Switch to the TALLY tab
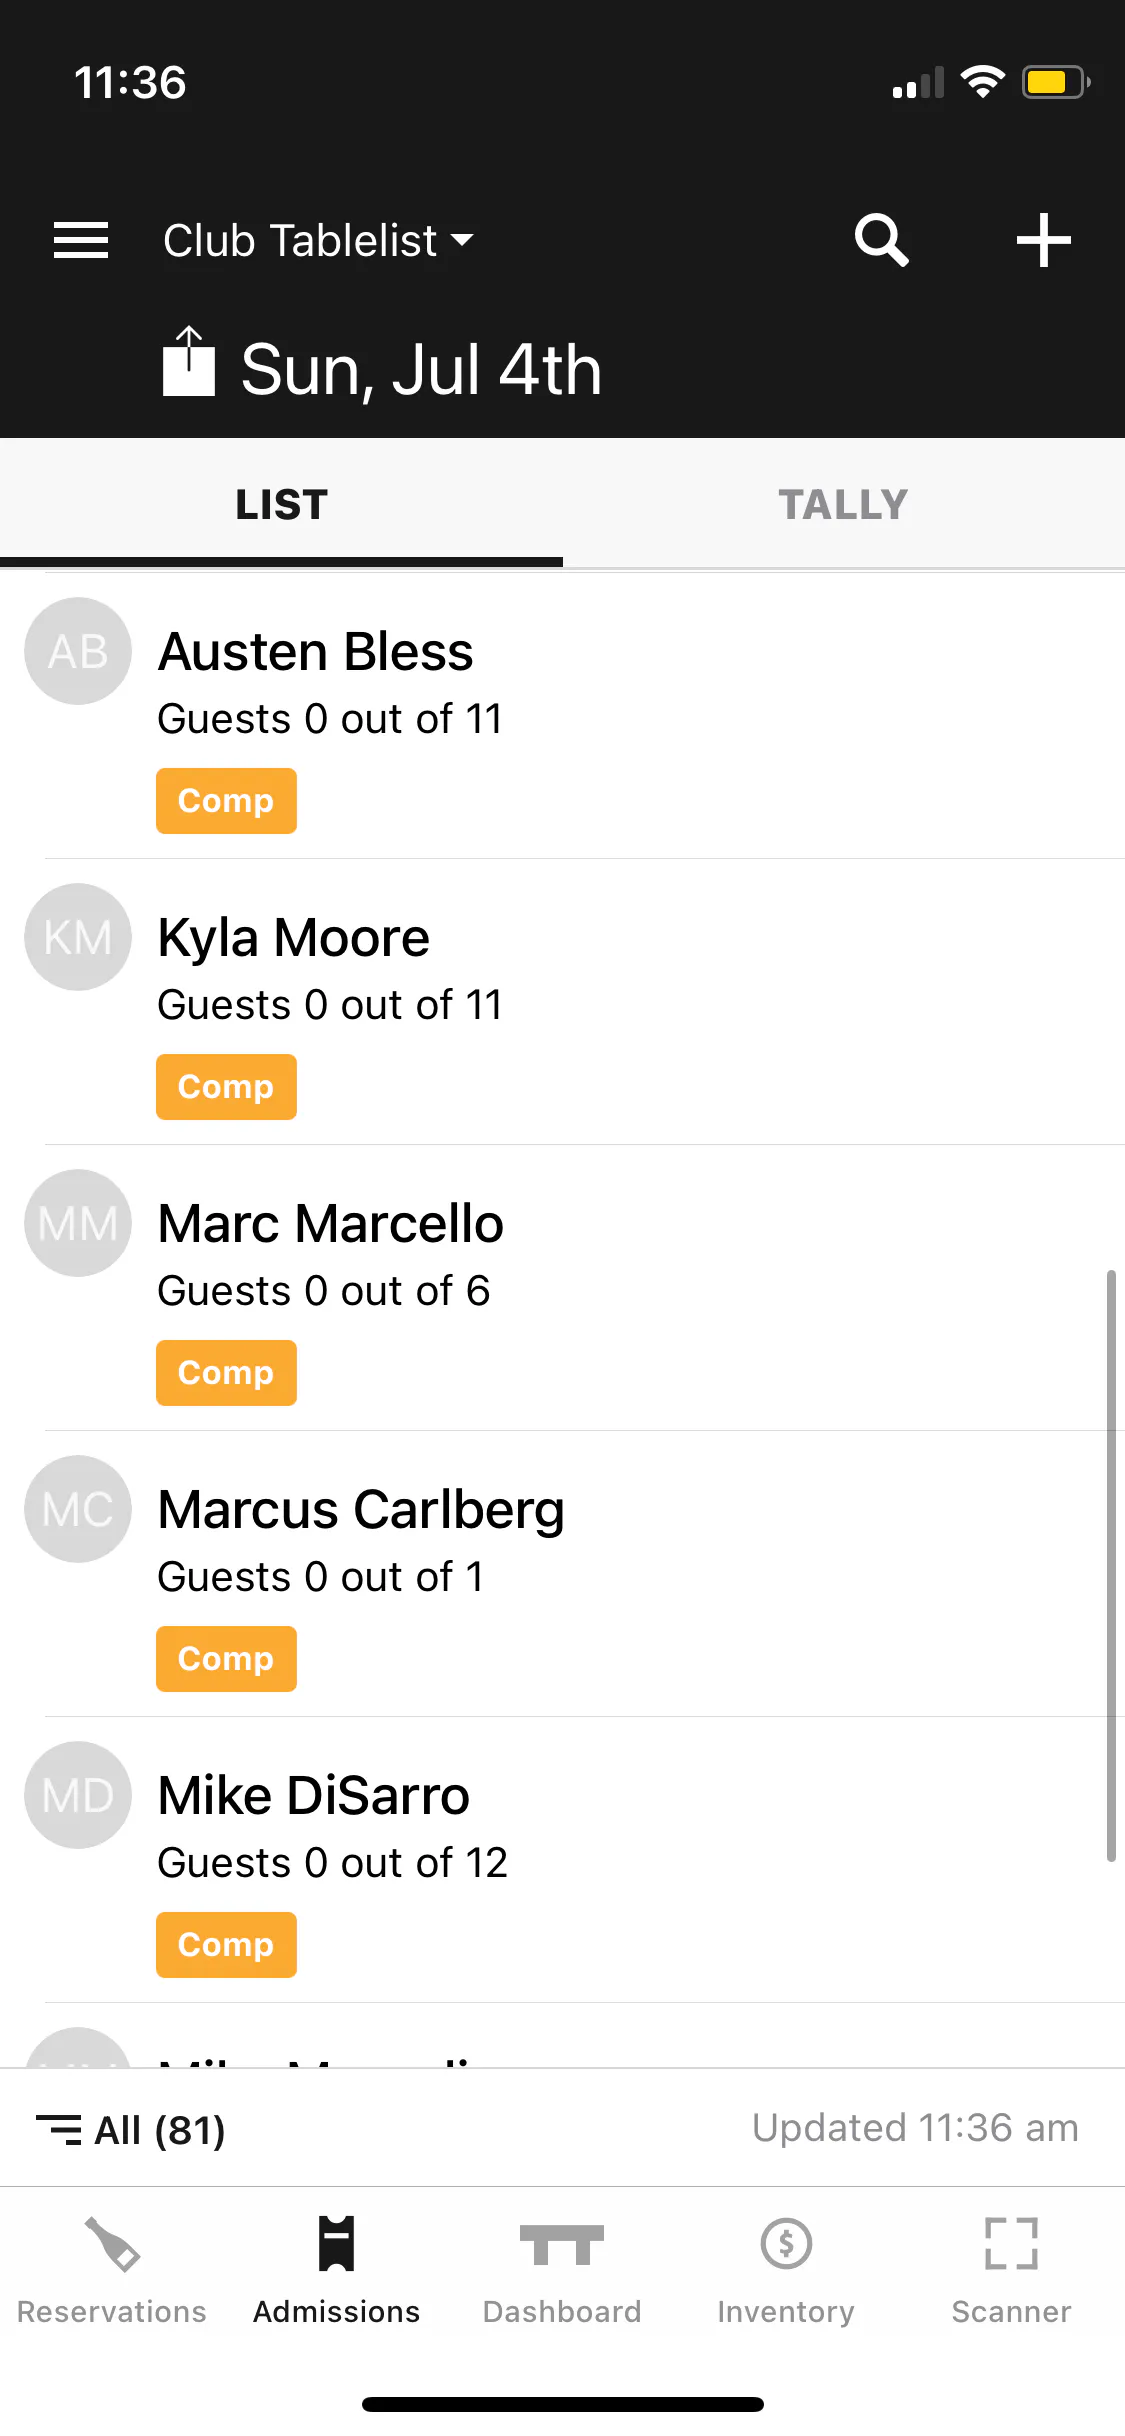The width and height of the screenshot is (1125, 2436). point(843,505)
